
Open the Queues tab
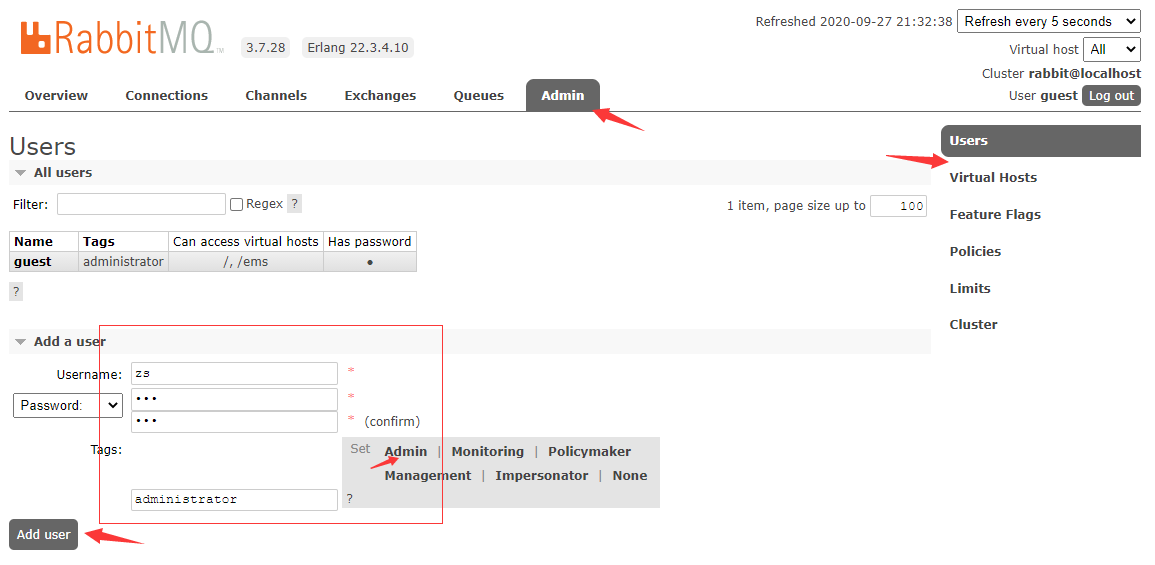click(479, 95)
